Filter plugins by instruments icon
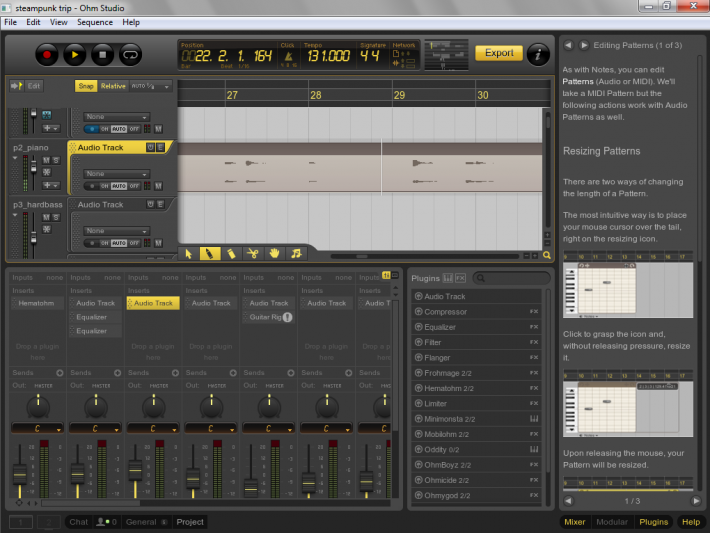The image size is (710, 533). click(448, 278)
